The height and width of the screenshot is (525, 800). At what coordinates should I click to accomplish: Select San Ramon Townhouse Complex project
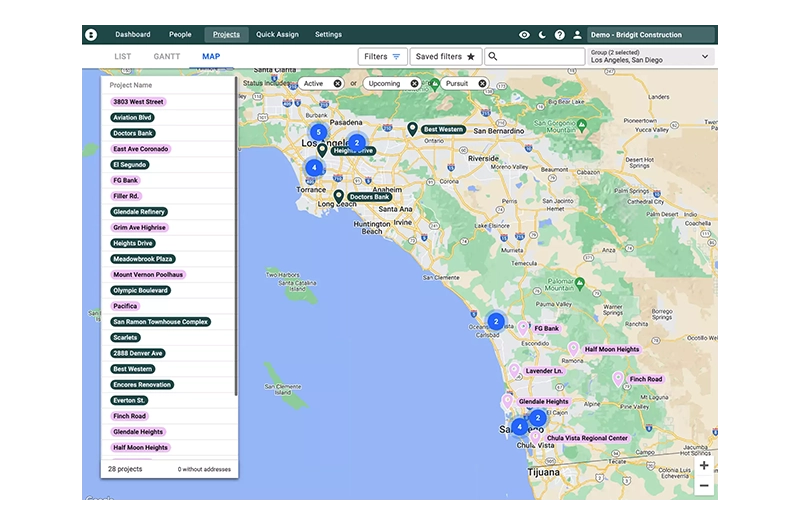click(161, 322)
